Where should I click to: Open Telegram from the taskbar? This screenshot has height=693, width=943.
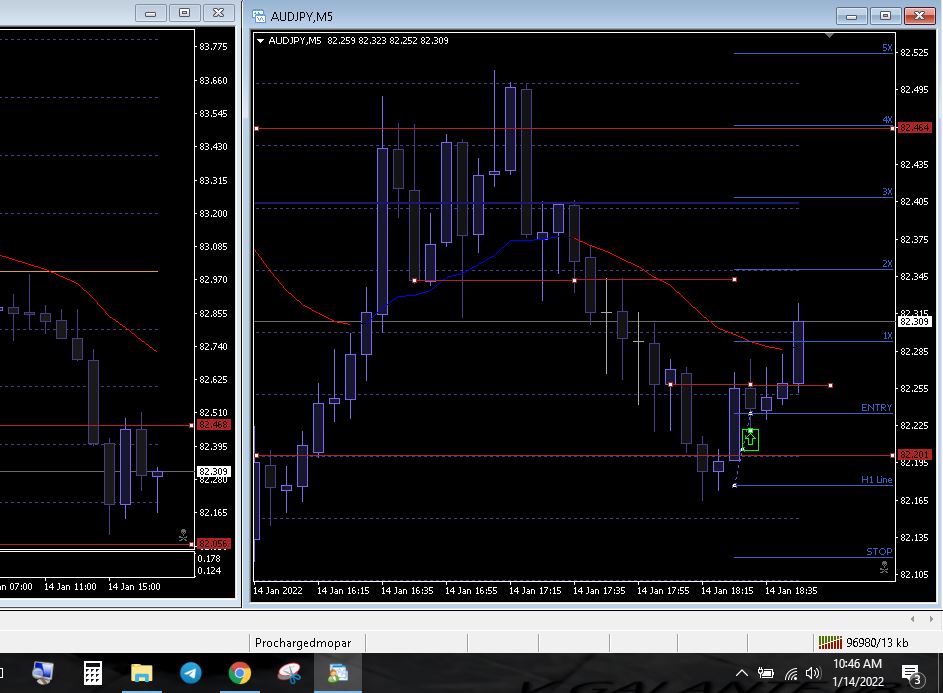[x=190, y=673]
